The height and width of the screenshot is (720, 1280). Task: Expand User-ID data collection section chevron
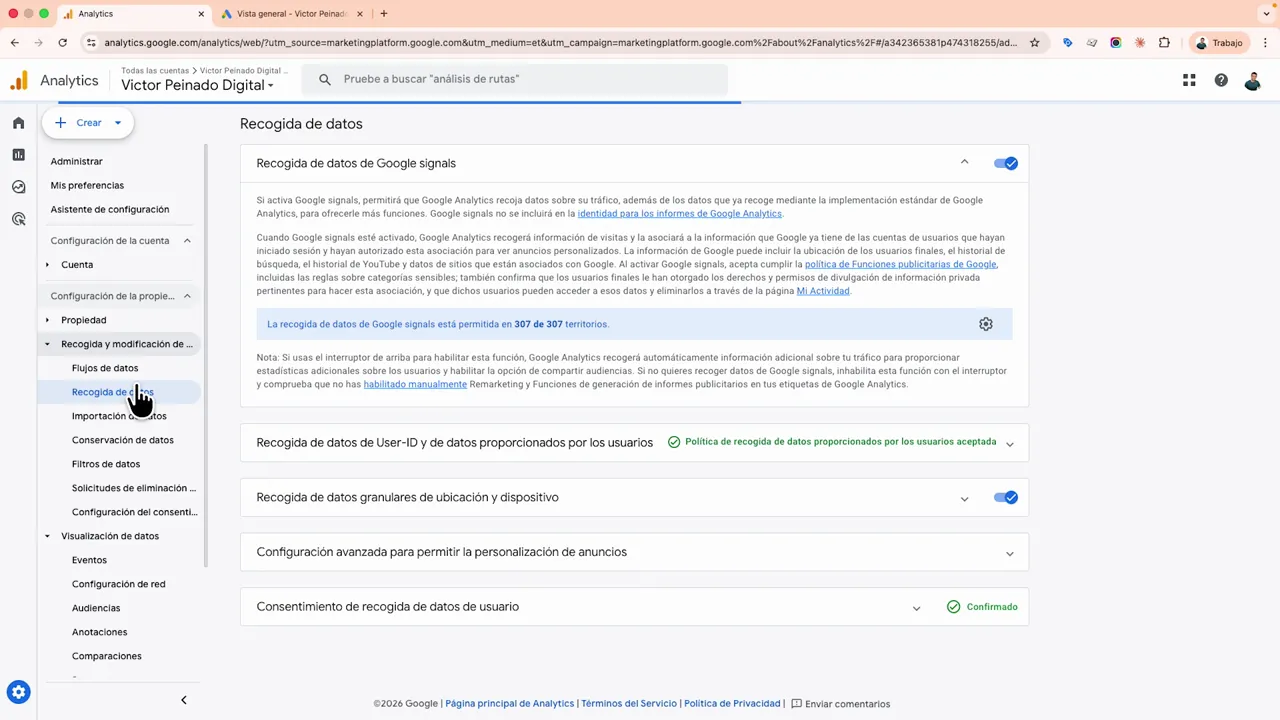coord(1010,444)
